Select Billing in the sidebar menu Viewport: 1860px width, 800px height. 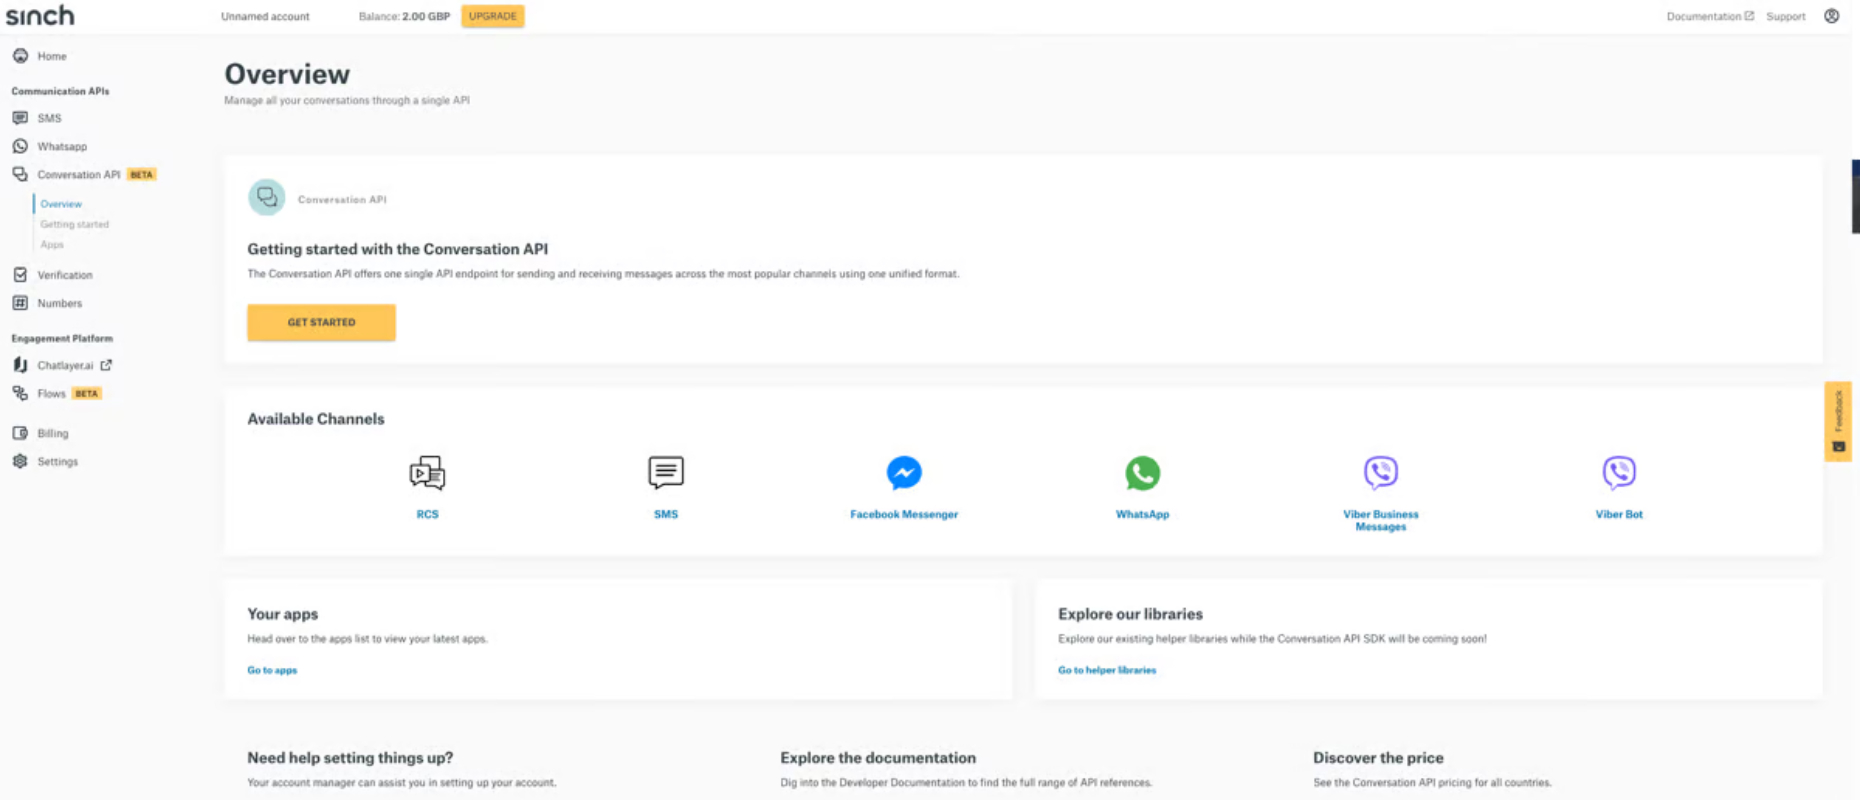(53, 433)
